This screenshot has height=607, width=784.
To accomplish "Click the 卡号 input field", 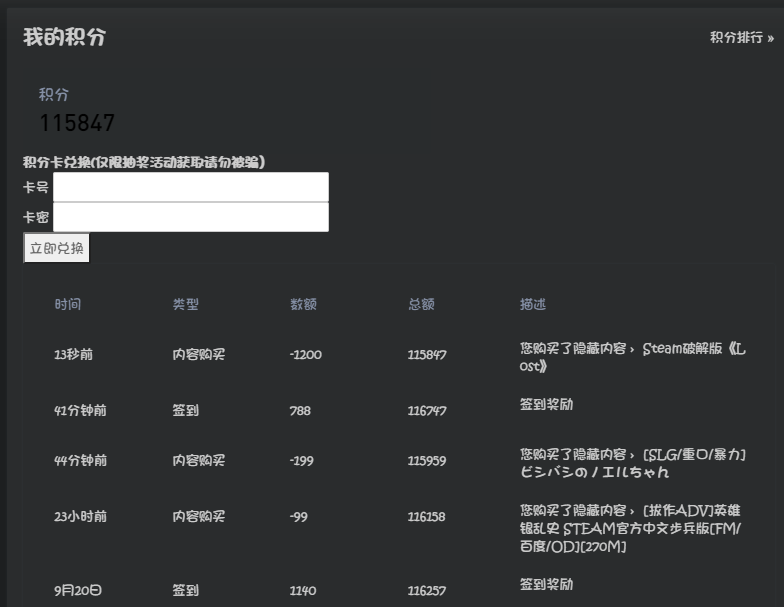I will [190, 187].
